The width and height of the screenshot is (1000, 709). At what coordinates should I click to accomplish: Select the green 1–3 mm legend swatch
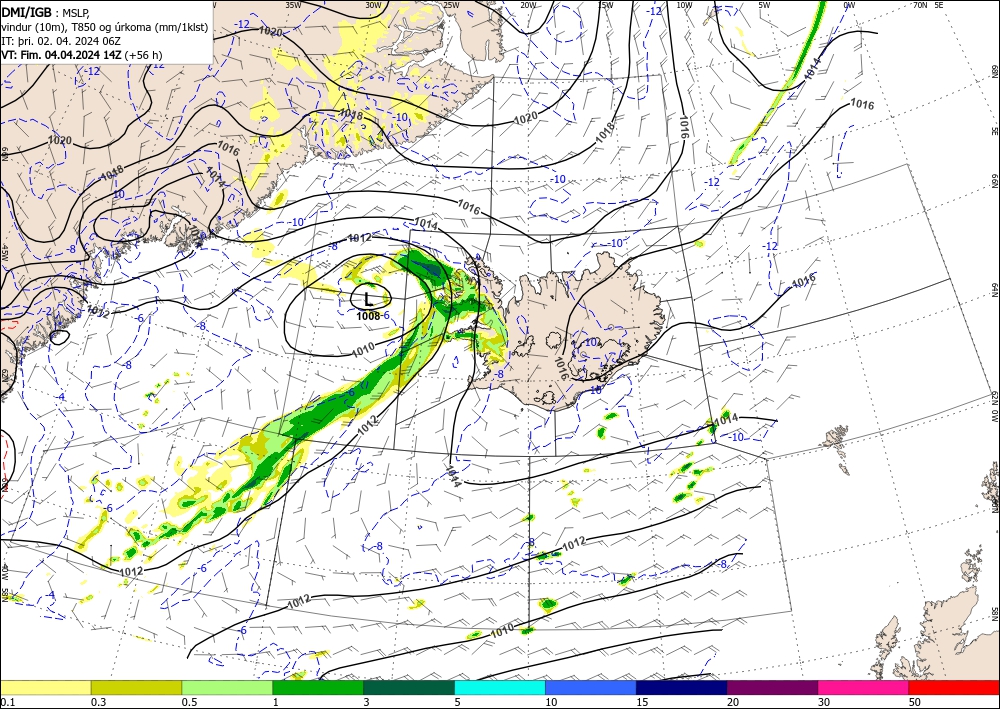[318, 687]
